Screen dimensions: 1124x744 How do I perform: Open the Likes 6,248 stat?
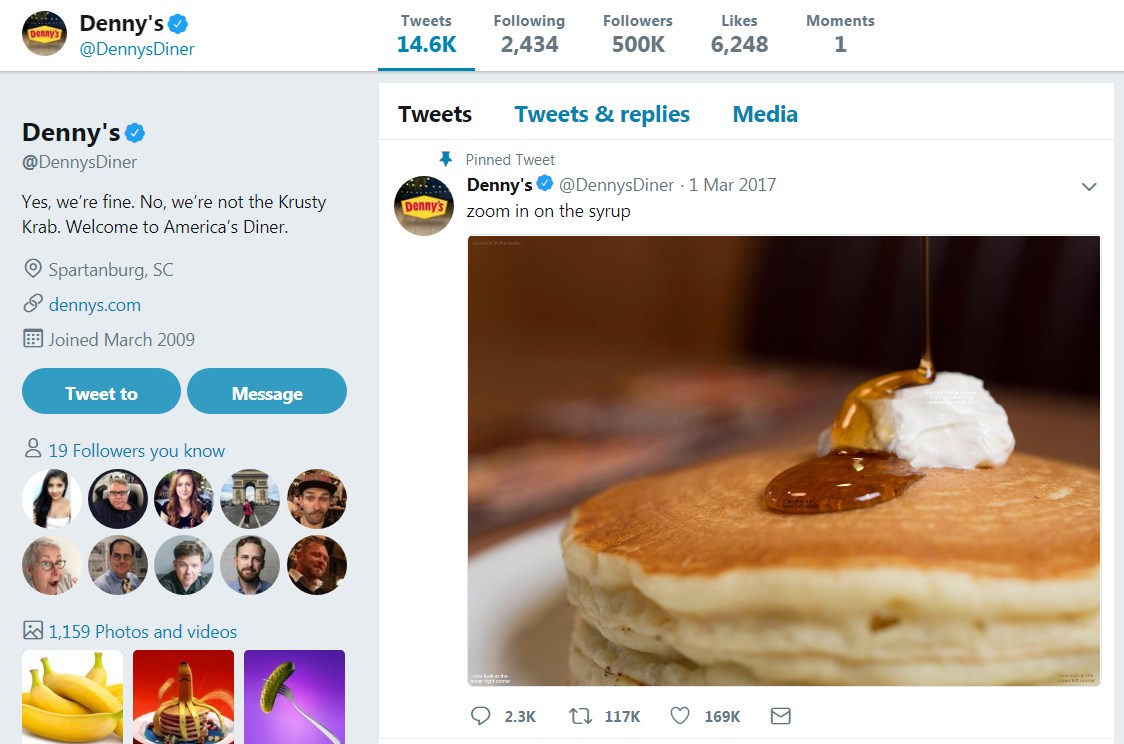tap(739, 34)
